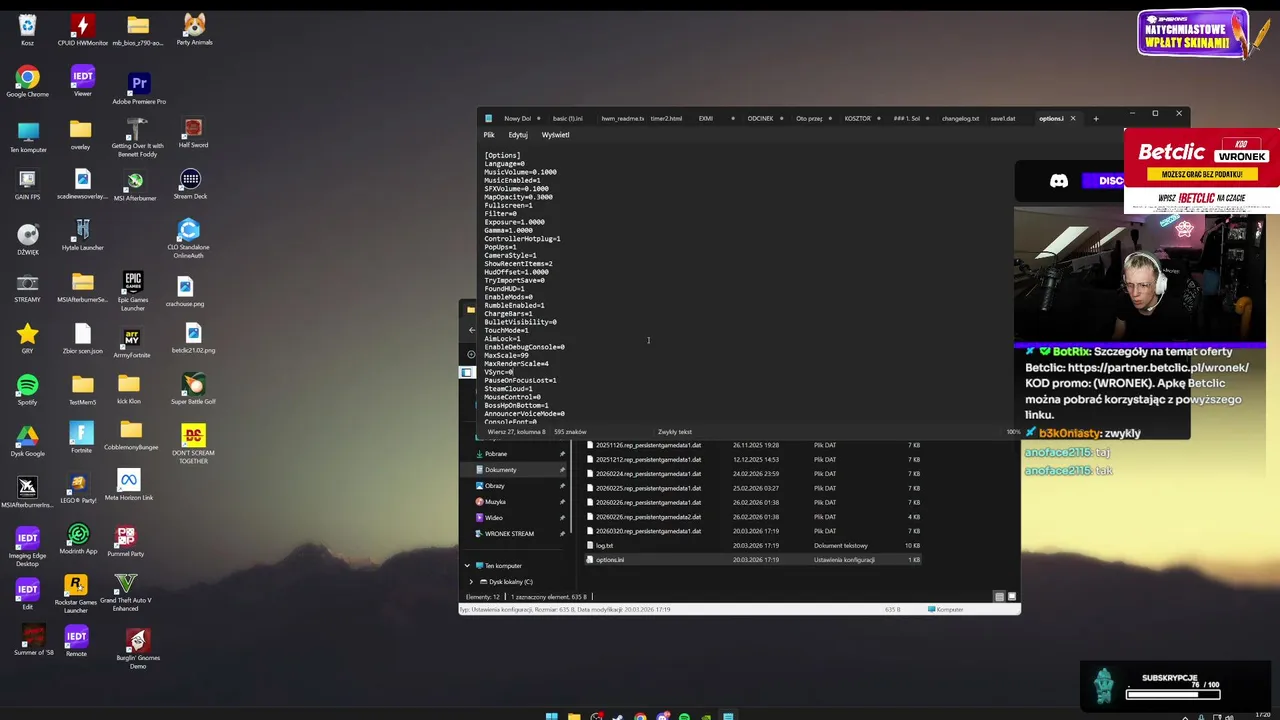
Task: Launch Pummel Party from the desktop
Action: [x=125, y=541]
